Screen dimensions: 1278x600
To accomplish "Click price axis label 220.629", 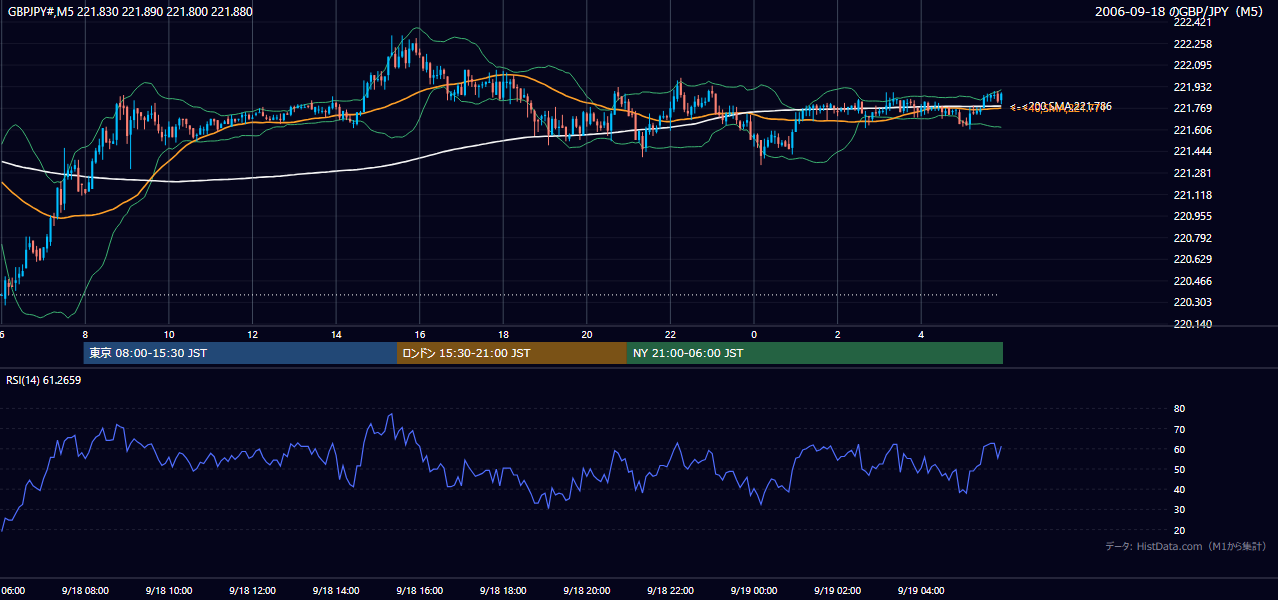I will [x=1193, y=259].
